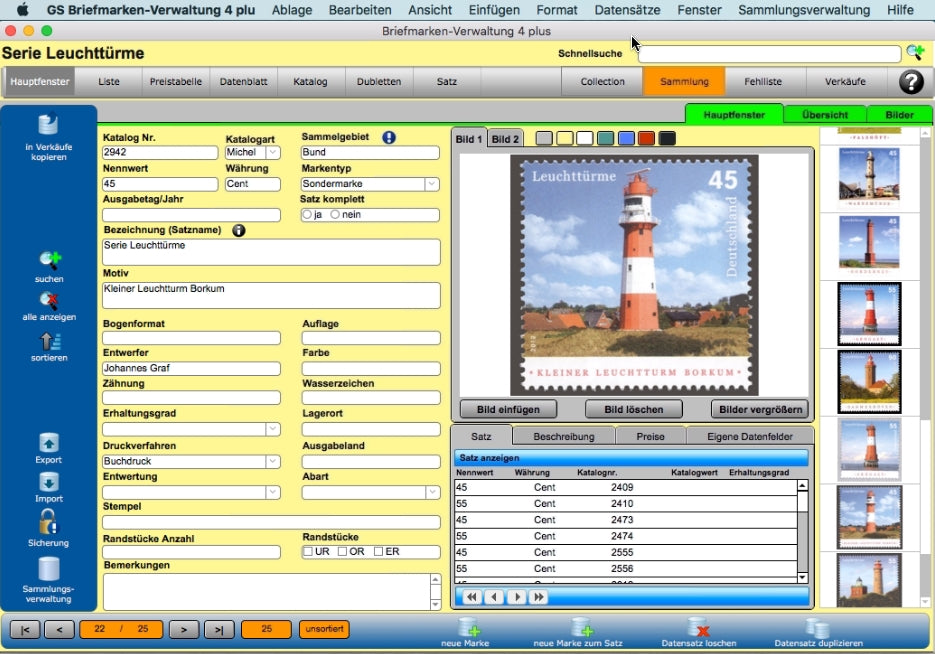Viewport: 935px width, 654px height.
Task: Click the 'Bilder vergrößern' button
Action: pos(758,409)
